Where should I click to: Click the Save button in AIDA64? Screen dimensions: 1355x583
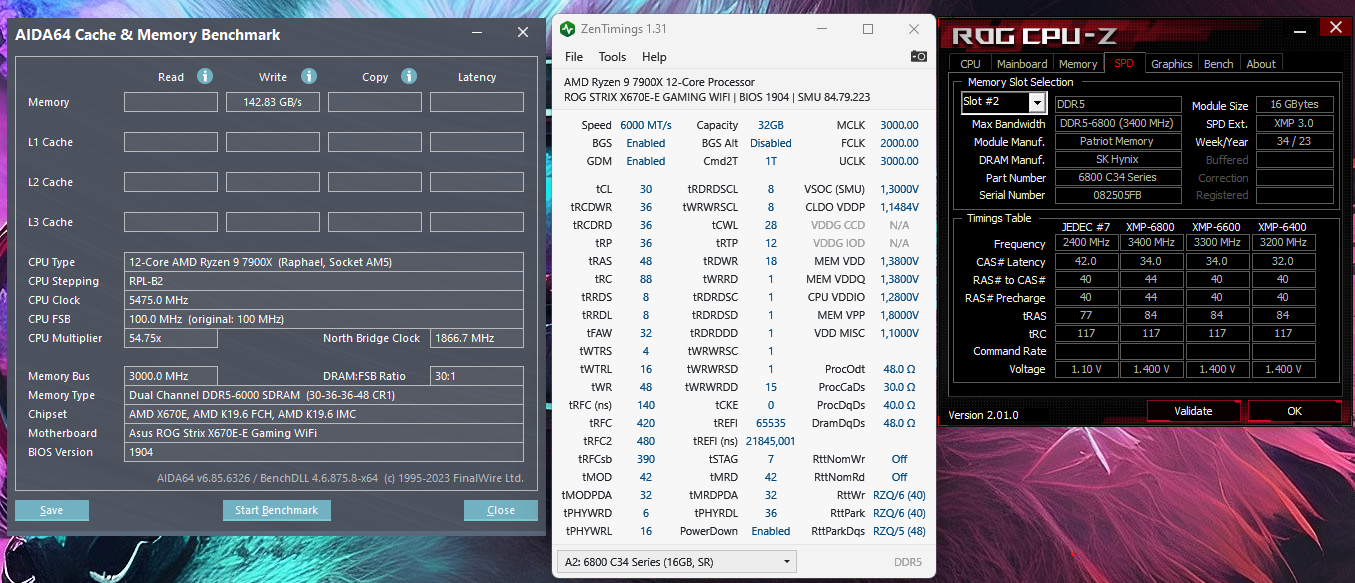click(52, 510)
